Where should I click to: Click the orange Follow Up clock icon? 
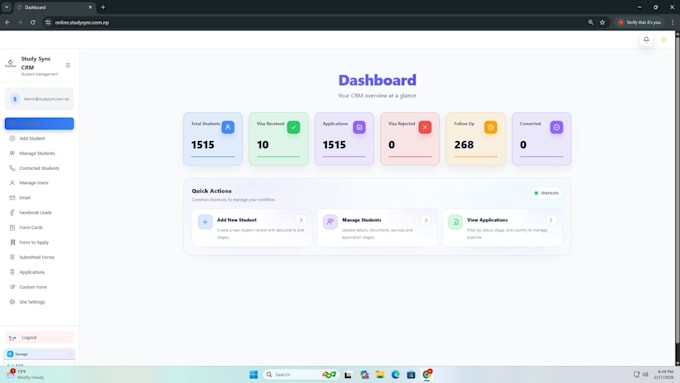[490, 127]
